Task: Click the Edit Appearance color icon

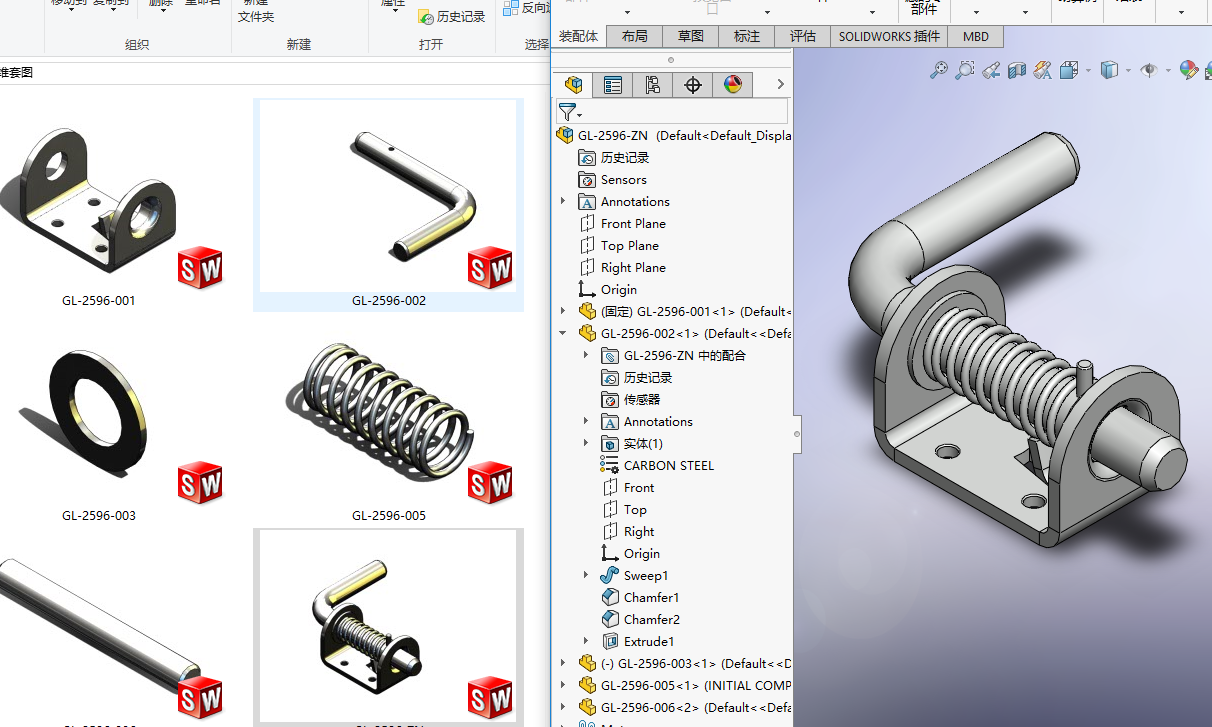Action: click(x=1188, y=70)
